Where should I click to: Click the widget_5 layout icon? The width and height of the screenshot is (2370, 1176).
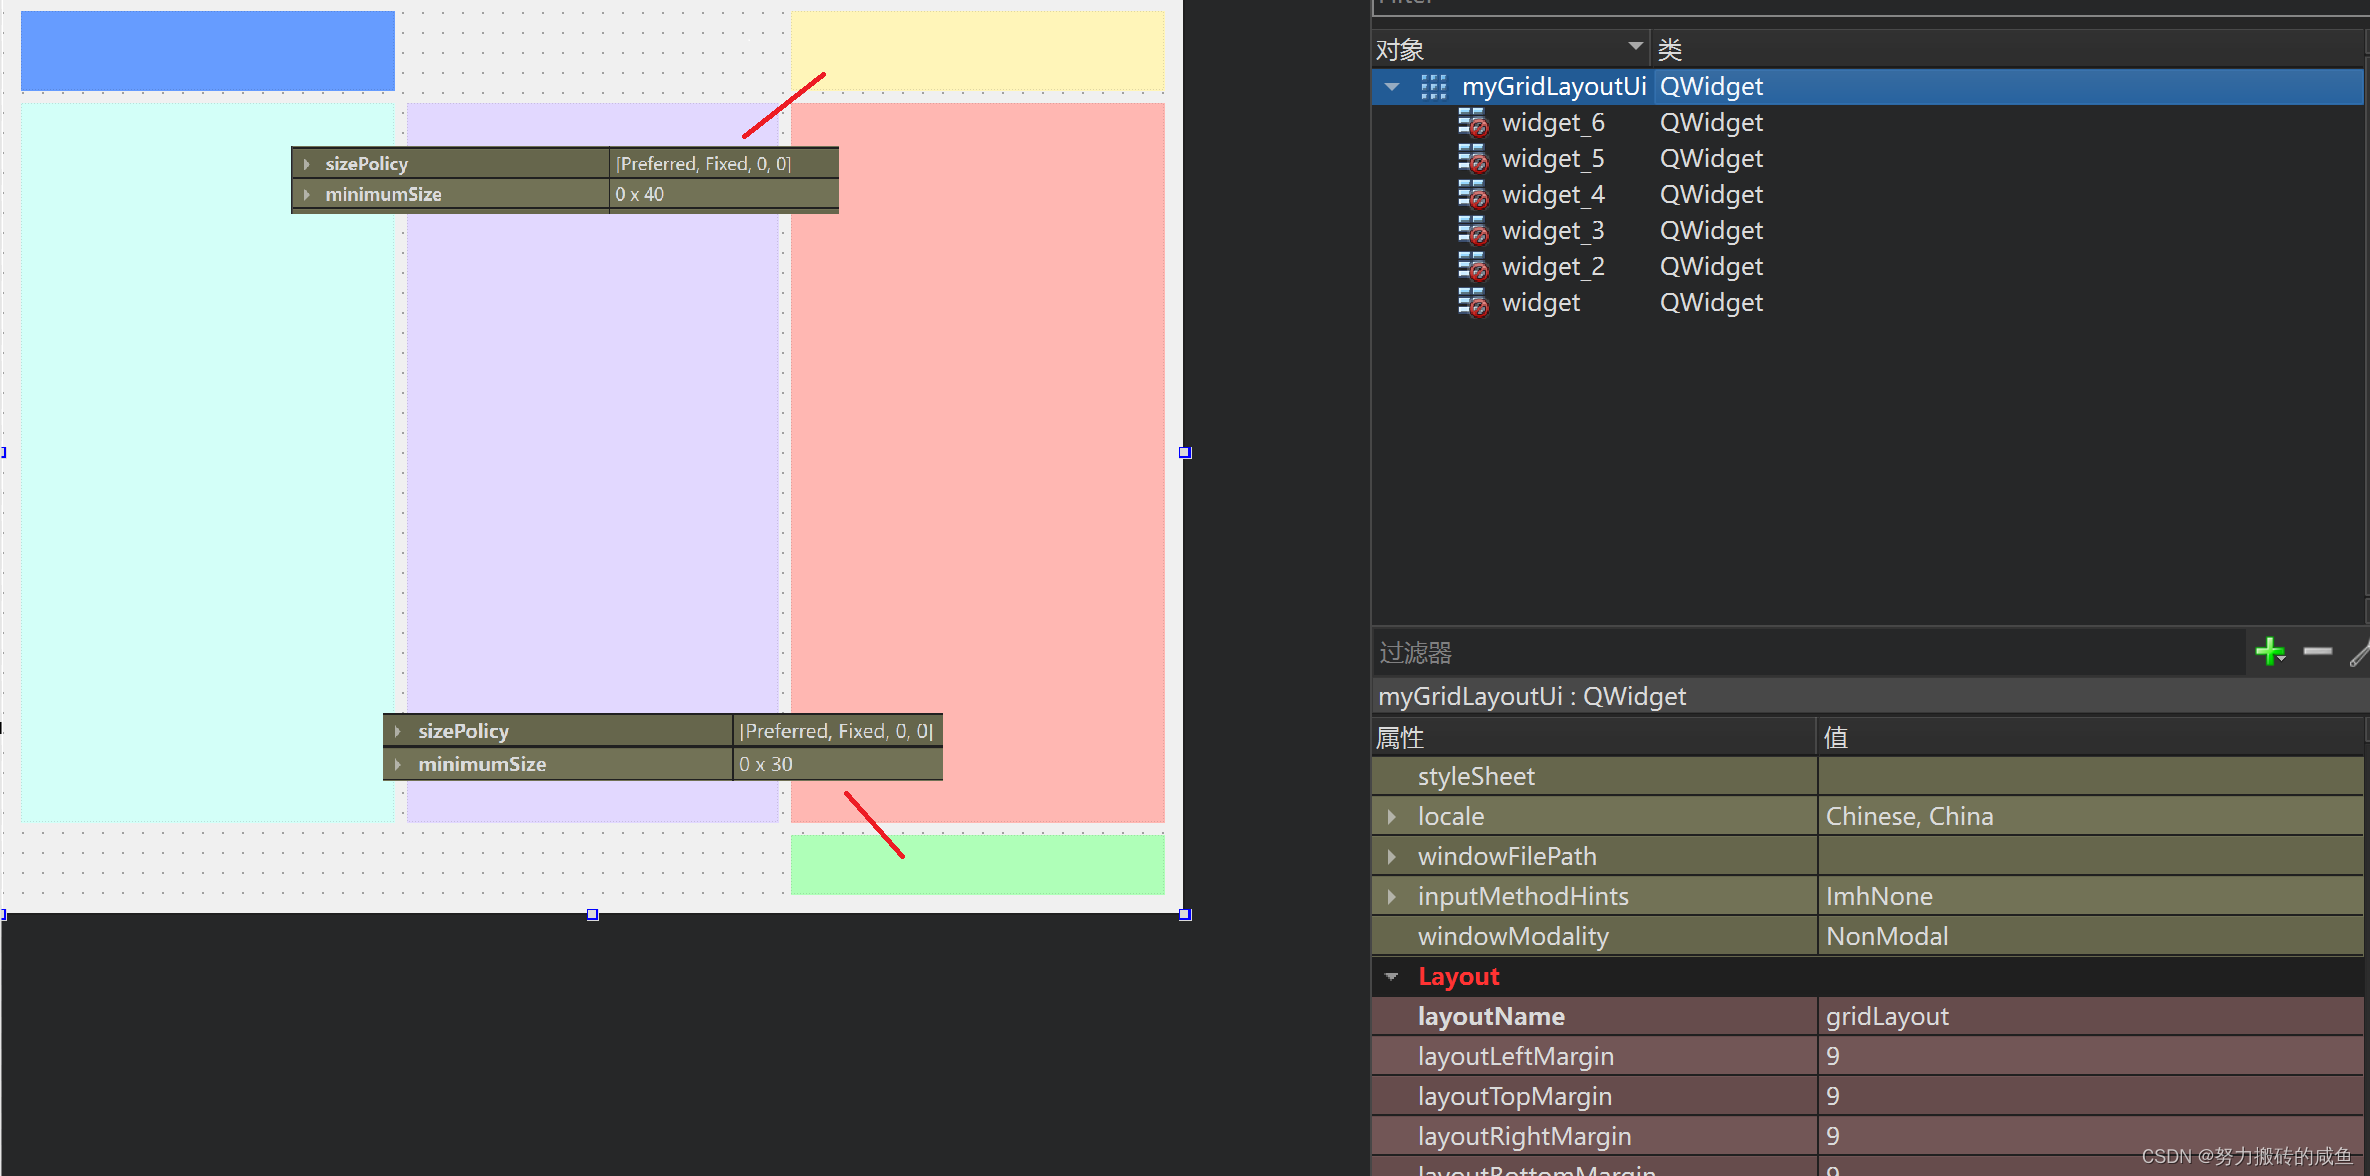1472,159
